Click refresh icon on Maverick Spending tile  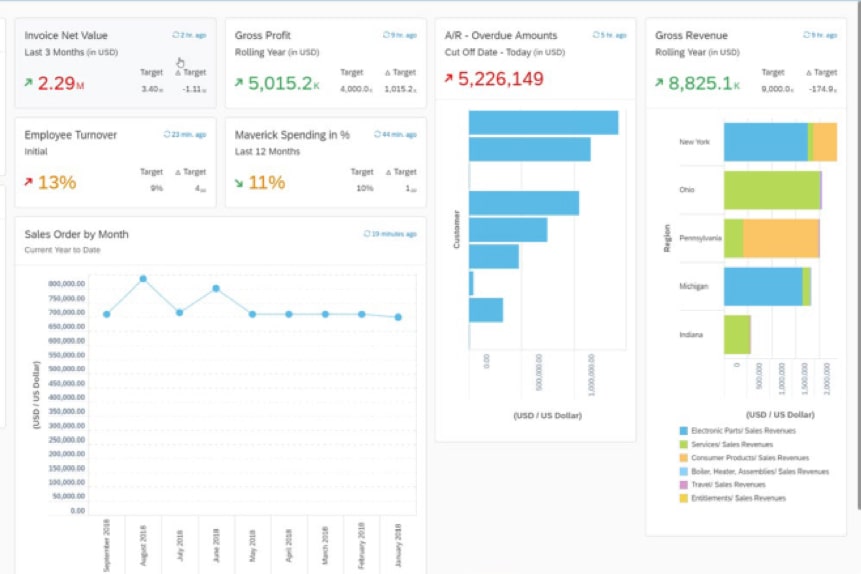[377, 134]
